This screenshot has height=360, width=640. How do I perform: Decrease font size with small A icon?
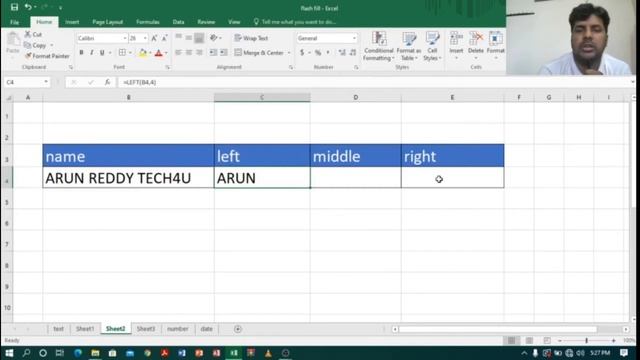(164, 38)
